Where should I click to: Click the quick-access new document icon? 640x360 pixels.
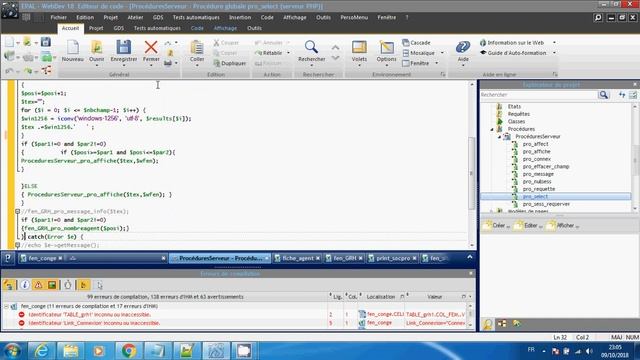click(9, 42)
